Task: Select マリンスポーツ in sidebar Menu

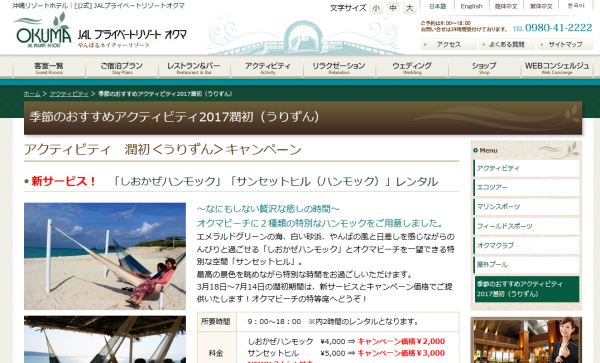Action: [527, 207]
